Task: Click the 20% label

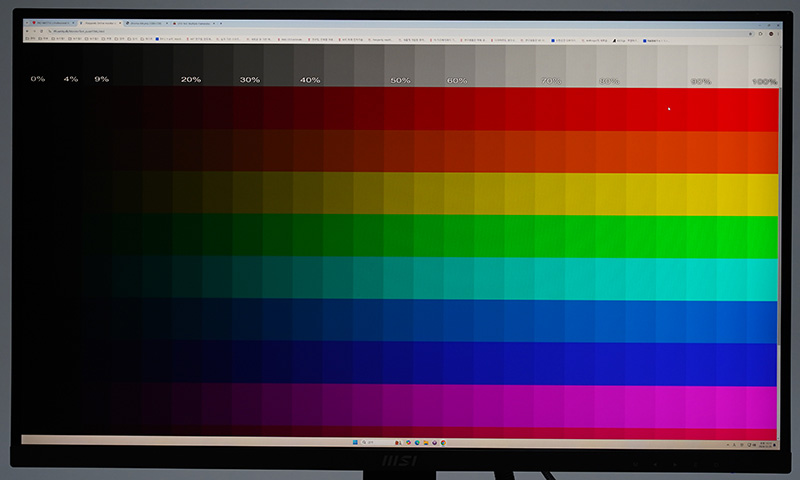Action: click(x=191, y=80)
